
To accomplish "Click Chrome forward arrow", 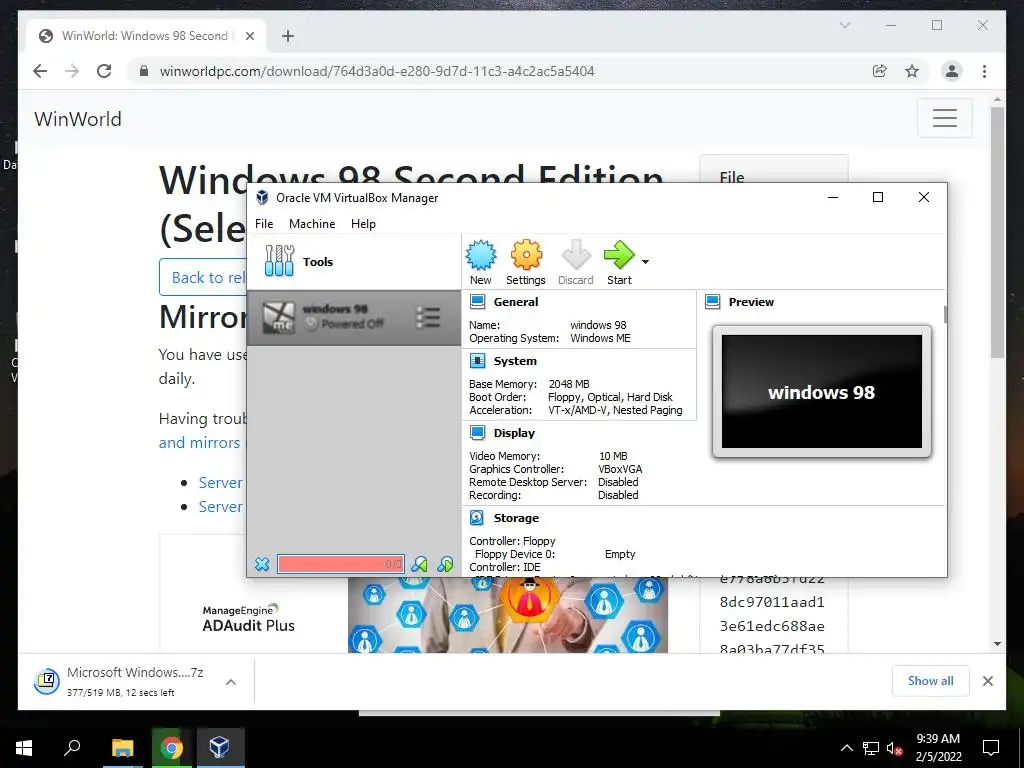I will [72, 71].
